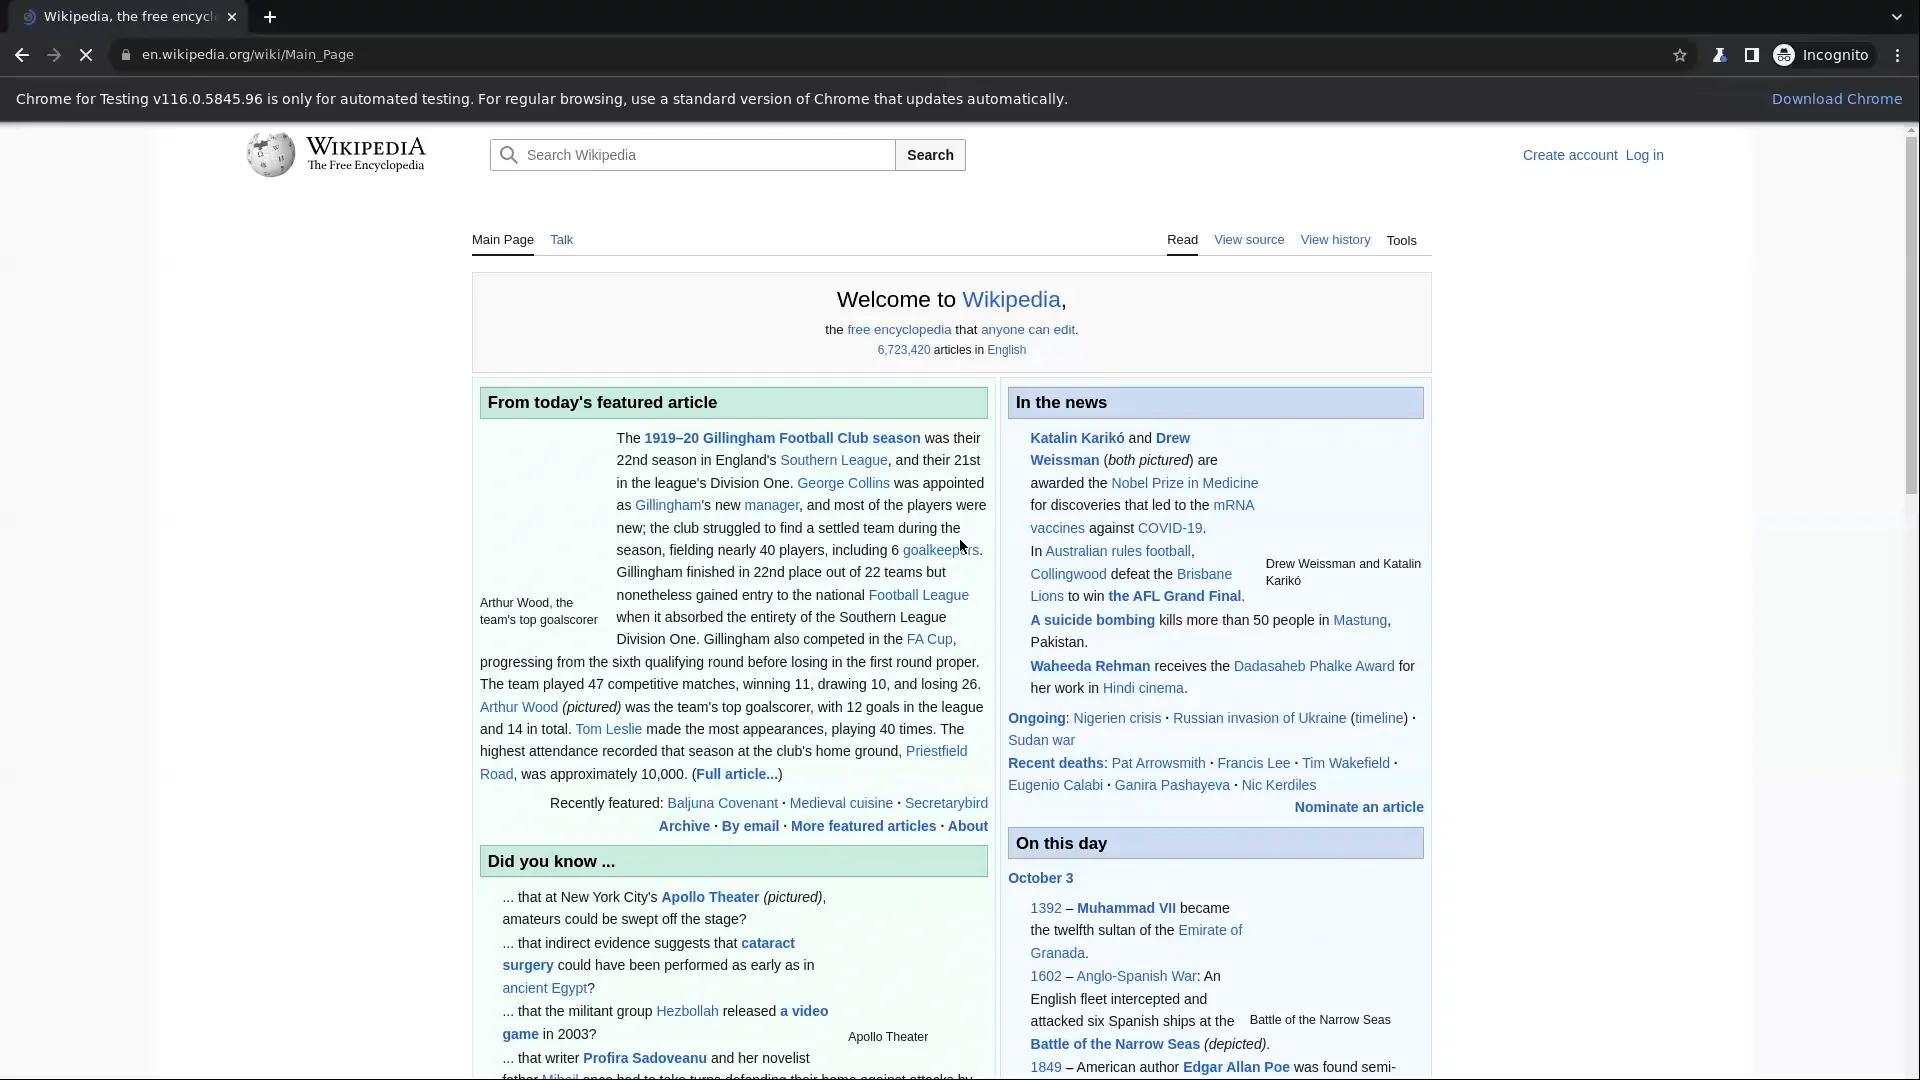
Task: Open the Nobel Prize in Medicine link
Action: click(1184, 483)
